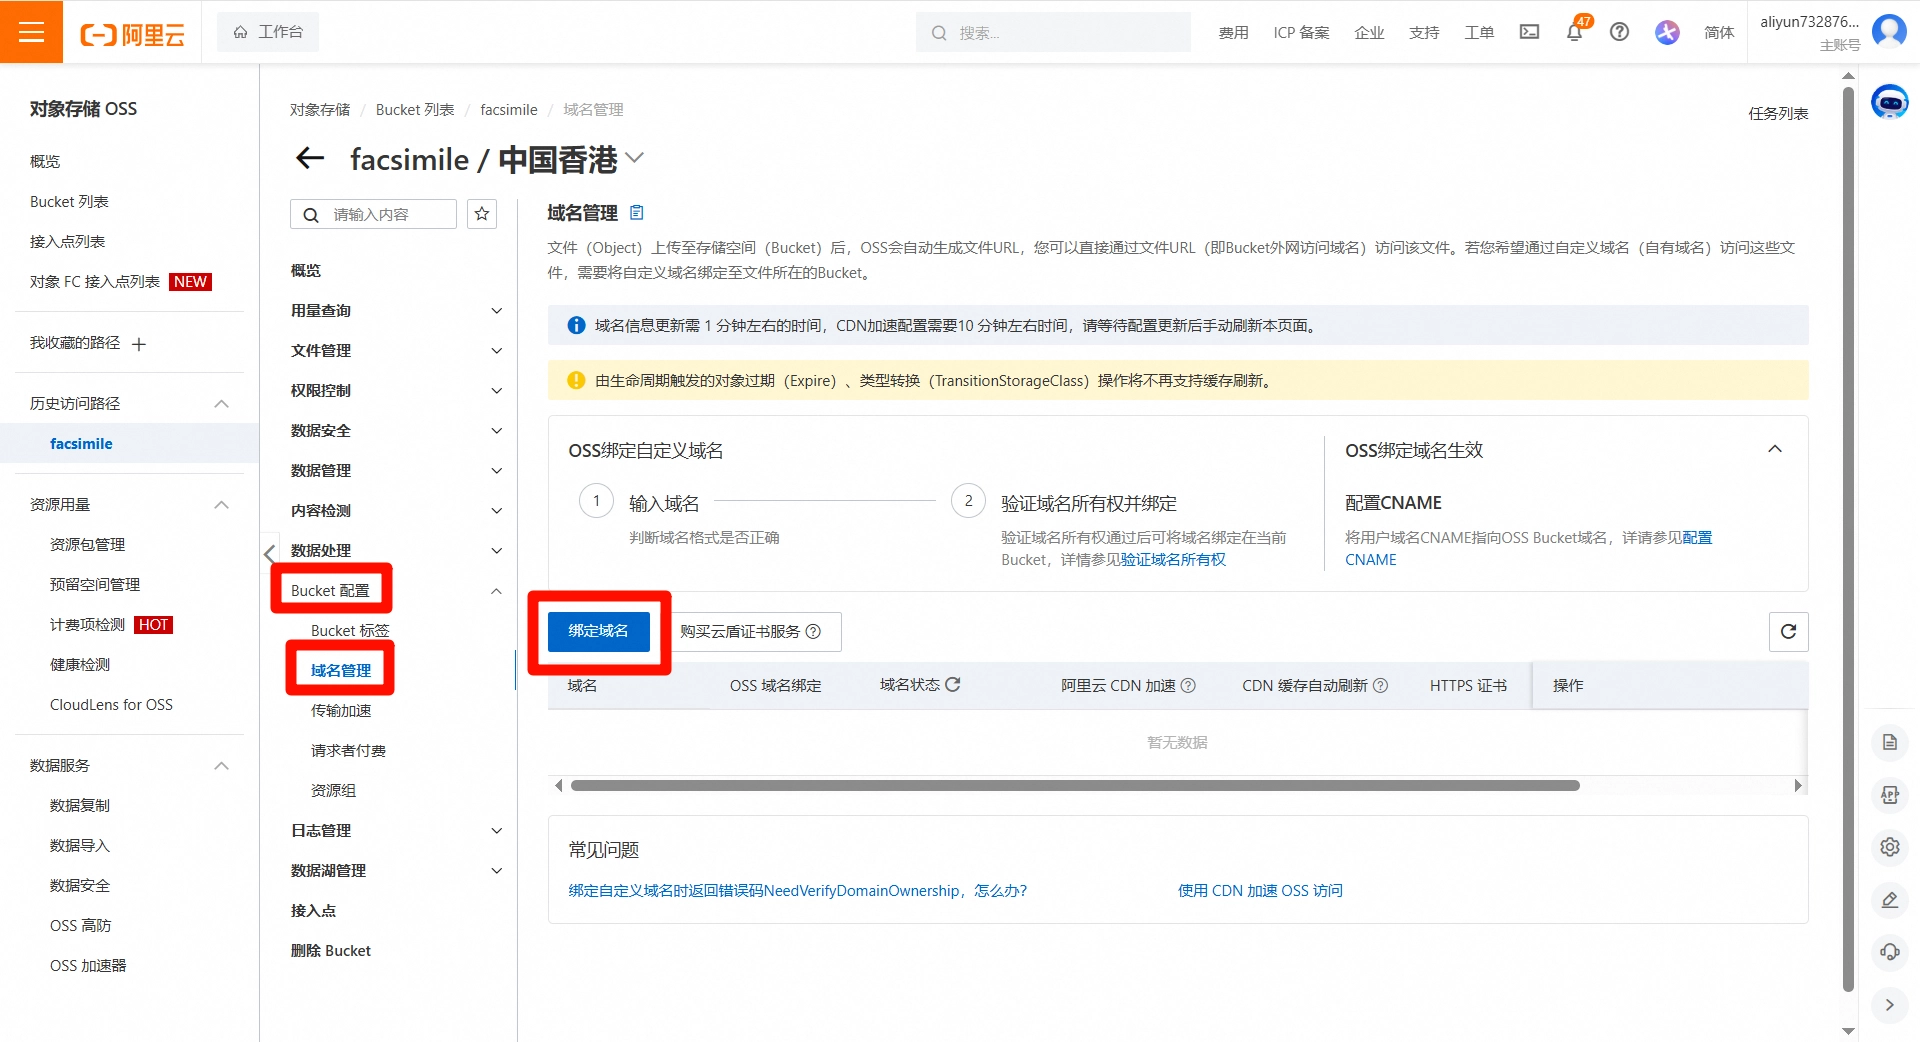This screenshot has width=1920, height=1042.
Task: Open the hamburger main menu
Action: pyautogui.click(x=31, y=32)
